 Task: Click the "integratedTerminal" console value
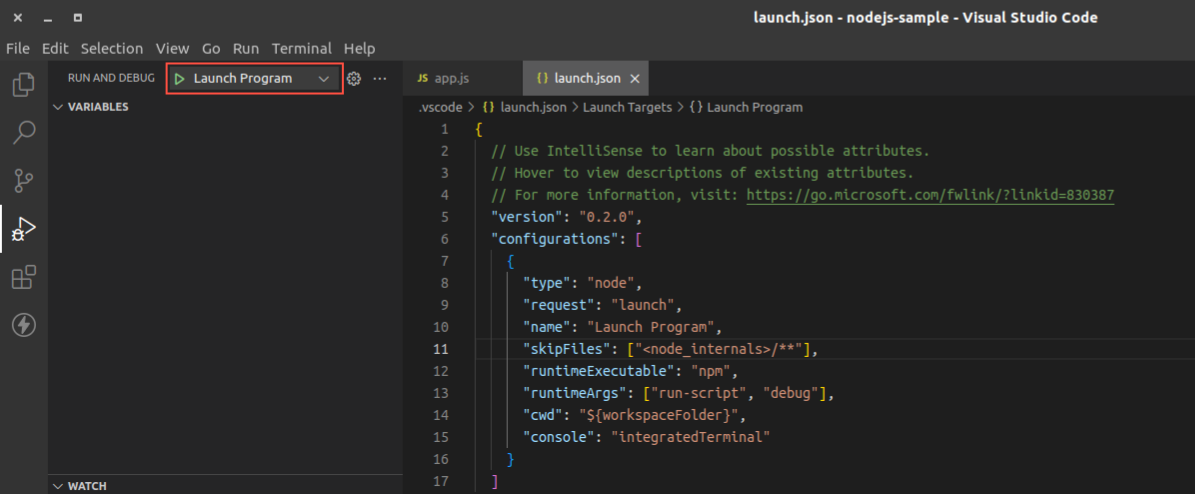pos(691,438)
